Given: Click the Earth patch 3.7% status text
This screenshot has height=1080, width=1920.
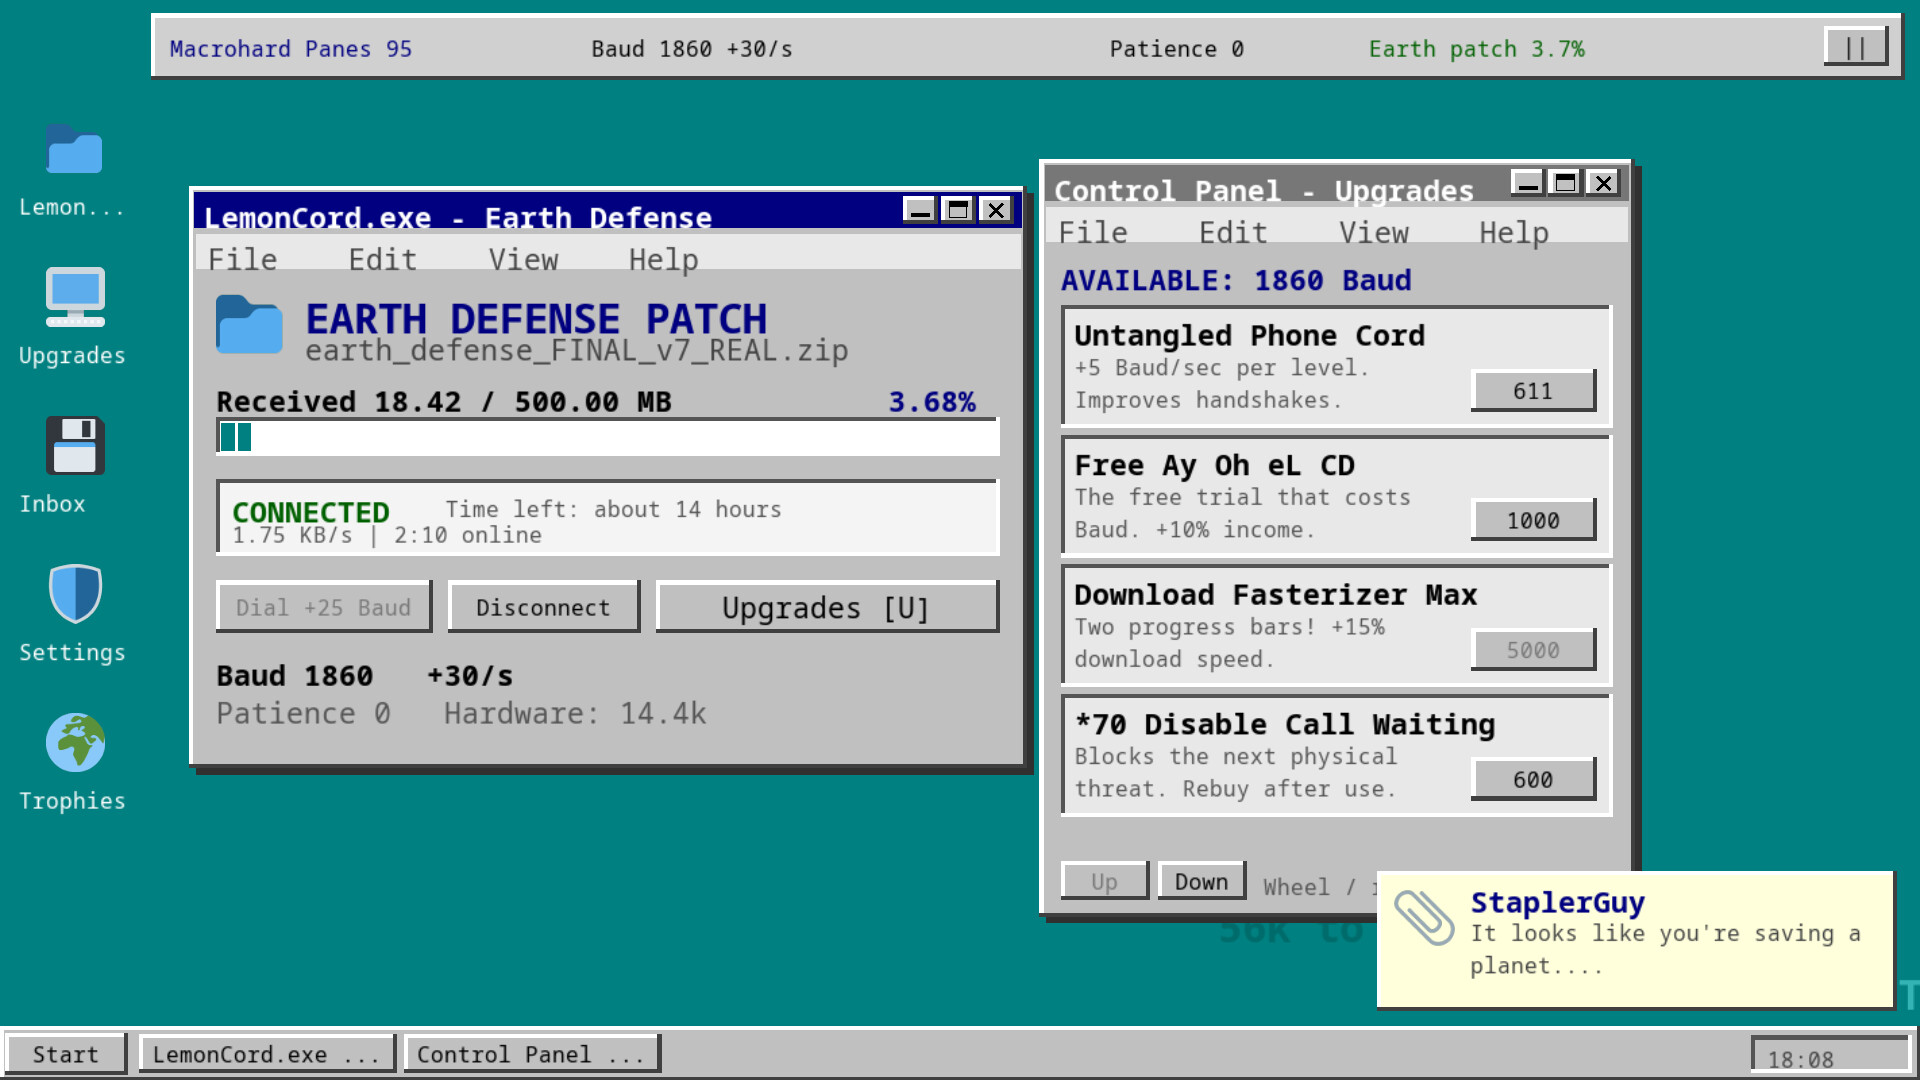Looking at the screenshot, I should pyautogui.click(x=1476, y=49).
